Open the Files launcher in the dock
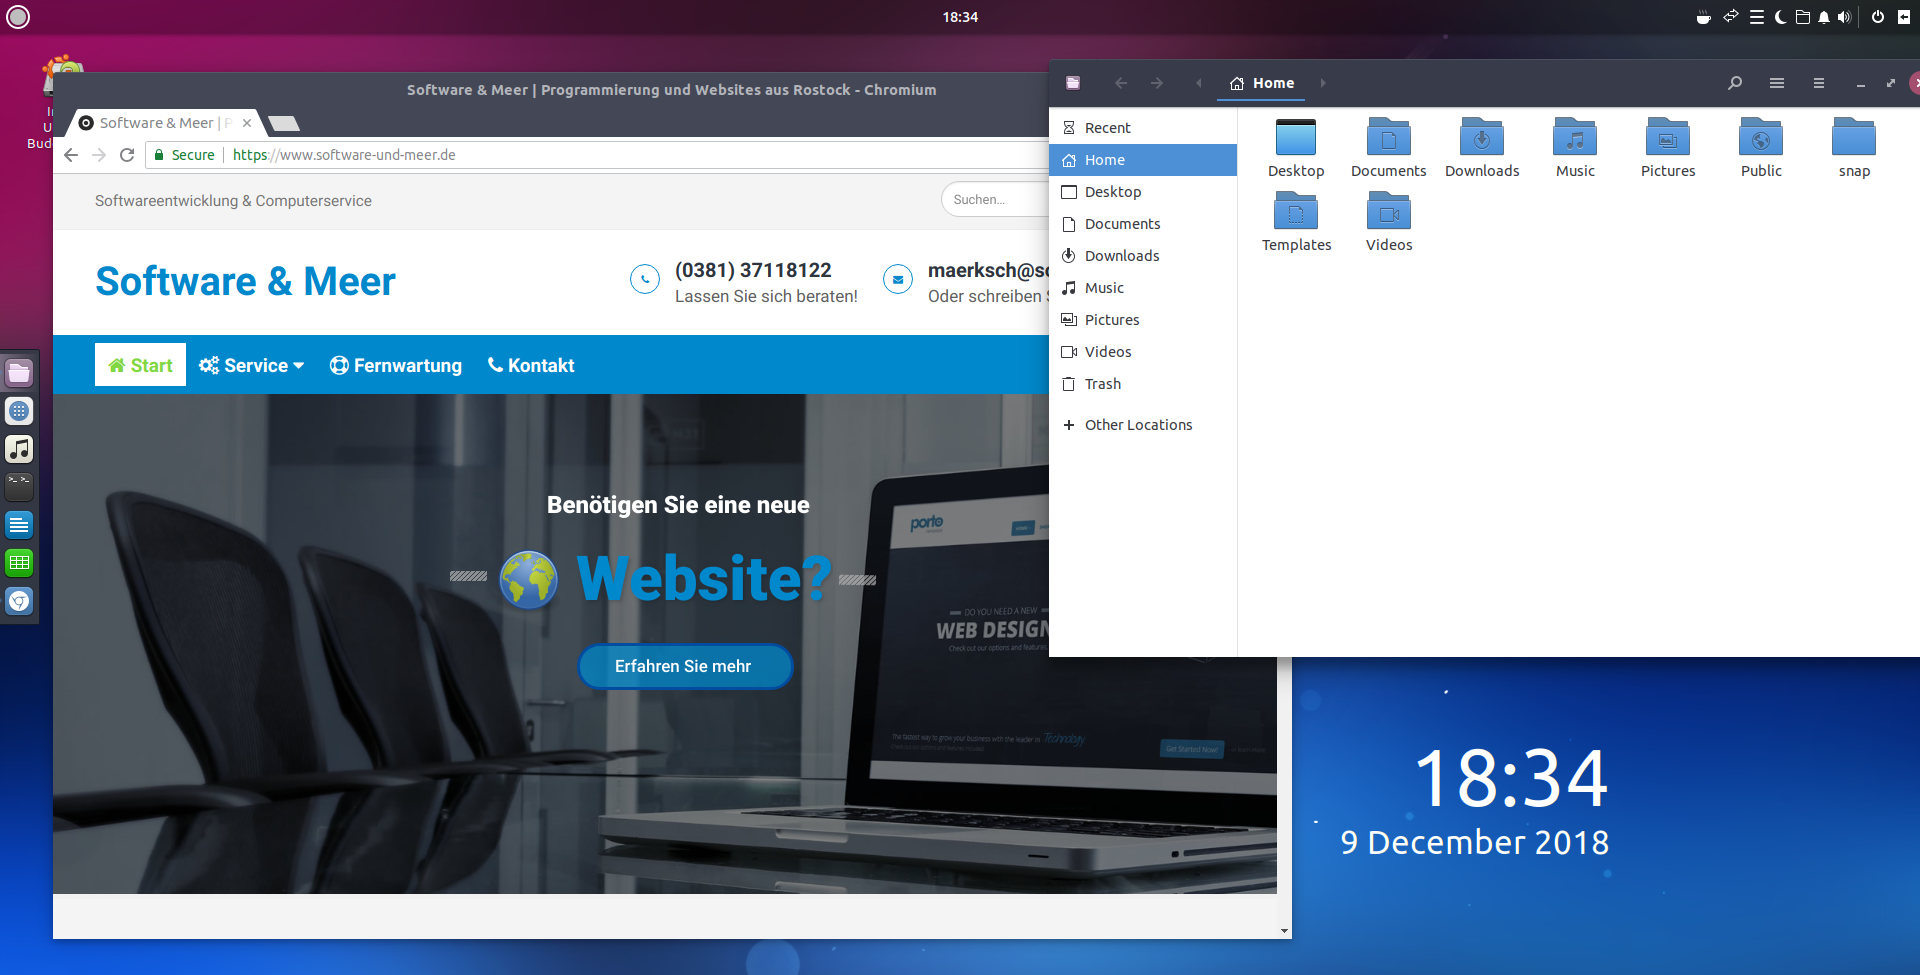 coord(19,373)
